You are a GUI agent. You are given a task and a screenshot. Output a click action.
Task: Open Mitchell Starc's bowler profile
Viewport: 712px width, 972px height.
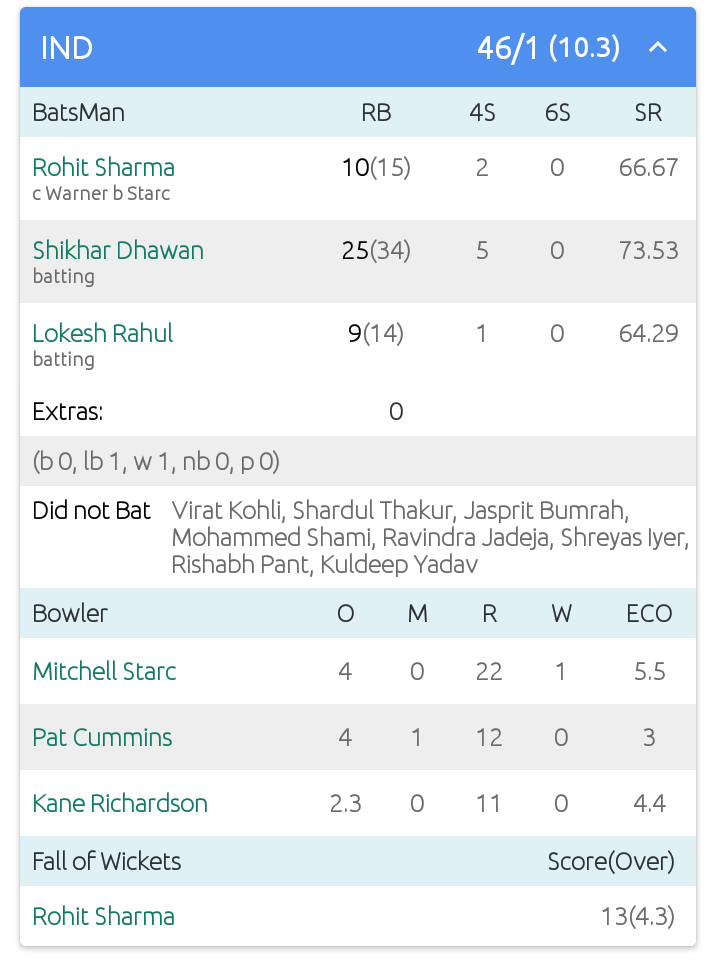(x=104, y=671)
